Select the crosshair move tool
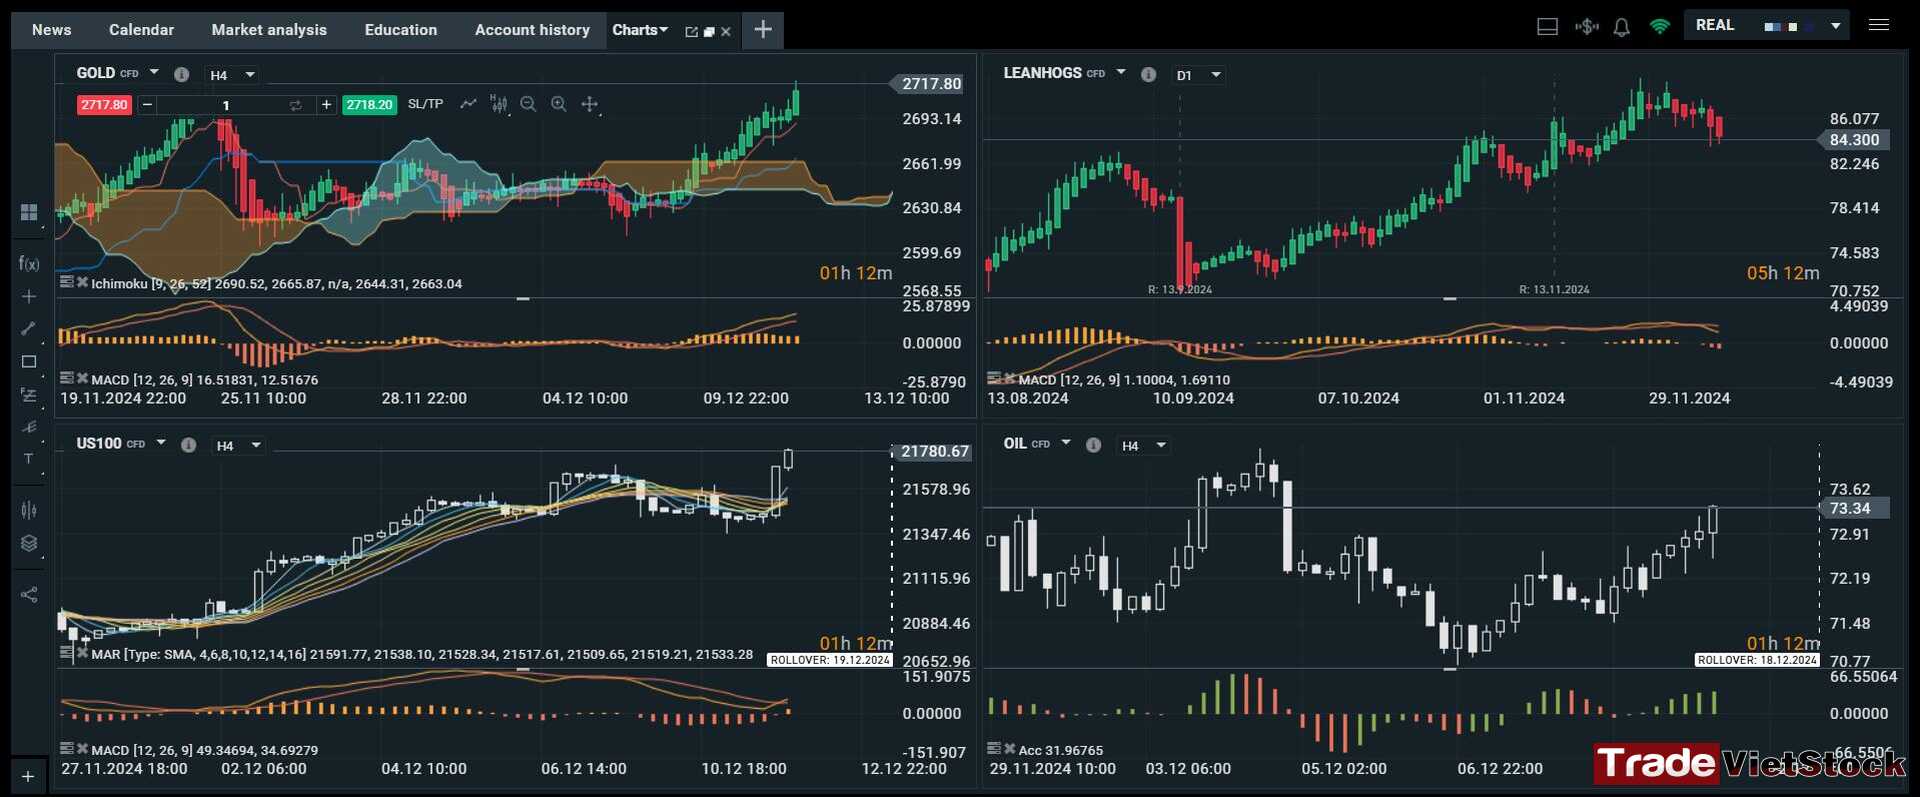 point(590,104)
